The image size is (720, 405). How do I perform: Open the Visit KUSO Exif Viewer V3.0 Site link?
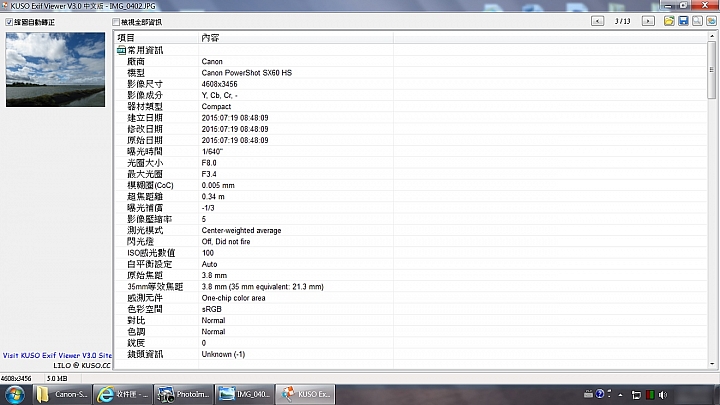(x=57, y=355)
